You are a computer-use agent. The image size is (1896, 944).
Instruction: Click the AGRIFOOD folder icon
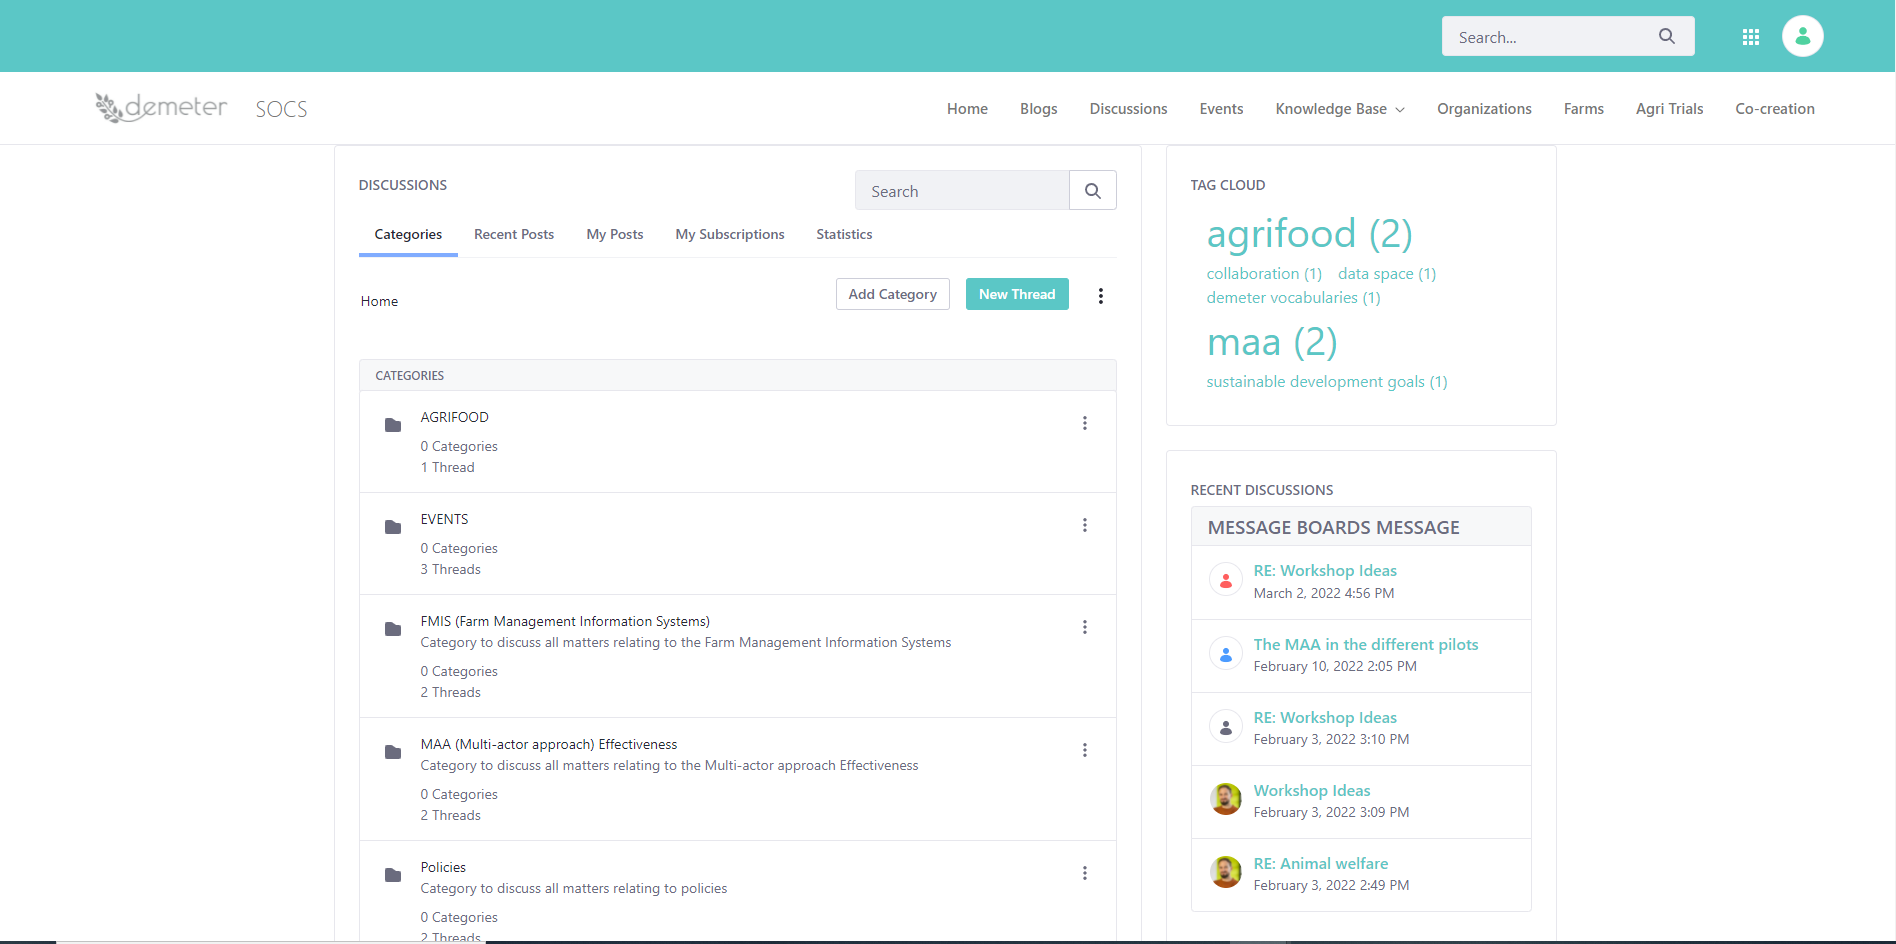393,425
